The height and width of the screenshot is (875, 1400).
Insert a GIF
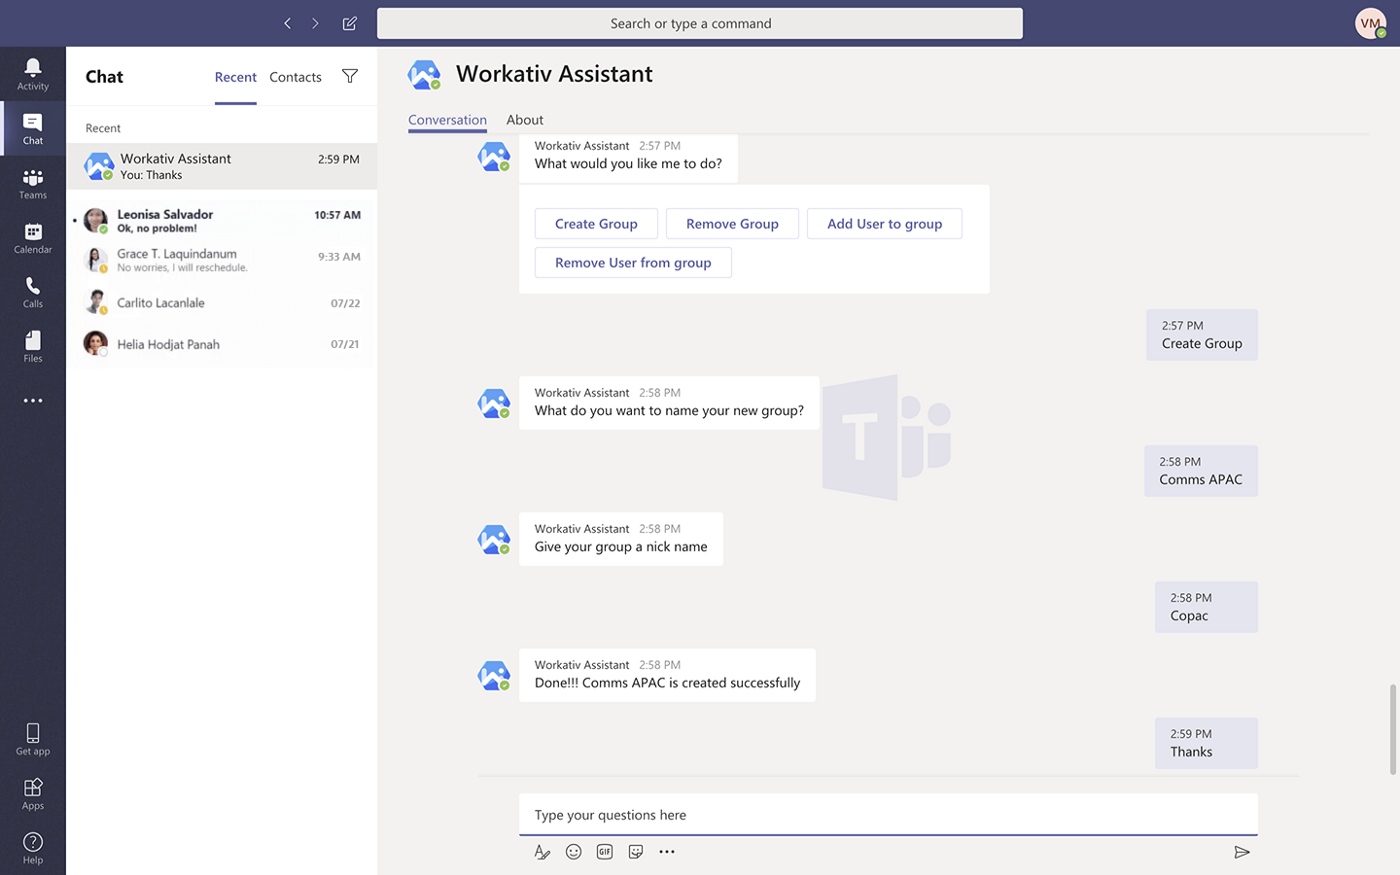[x=604, y=852]
